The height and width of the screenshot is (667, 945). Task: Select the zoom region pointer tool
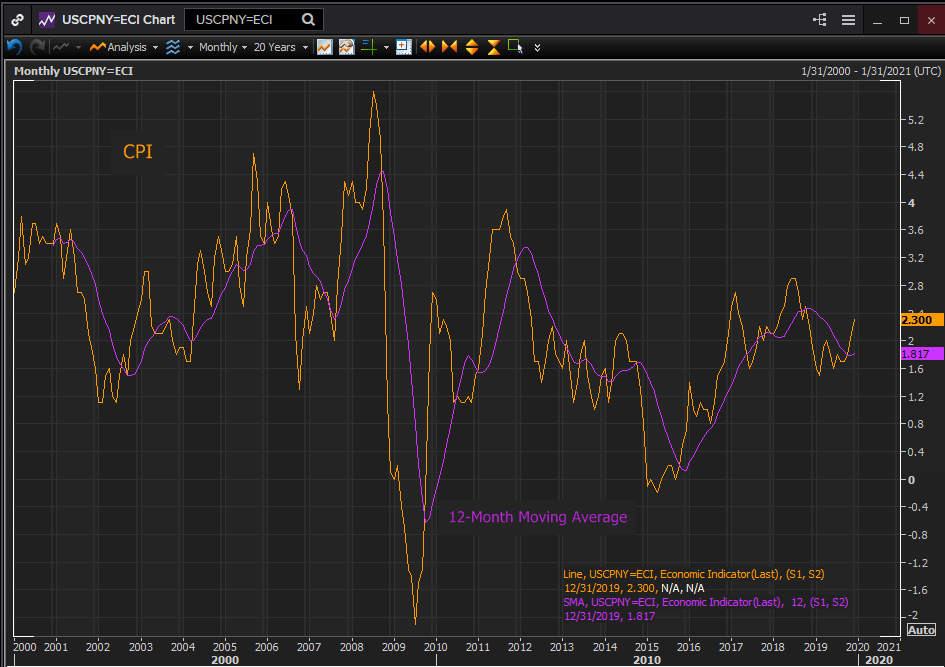pos(515,46)
